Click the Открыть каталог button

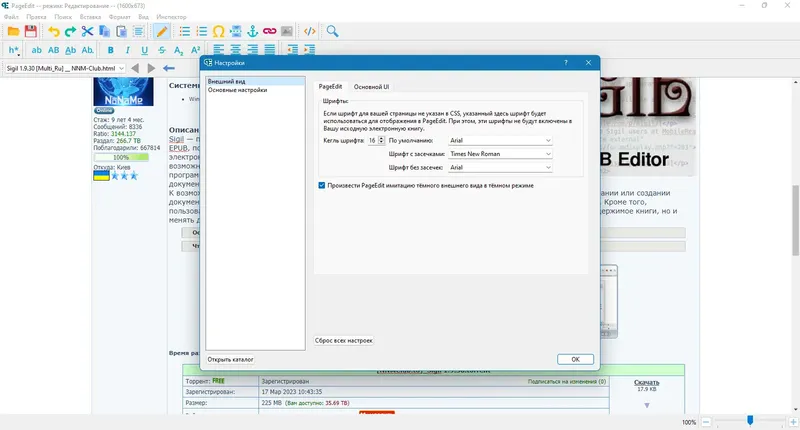[x=230, y=359]
